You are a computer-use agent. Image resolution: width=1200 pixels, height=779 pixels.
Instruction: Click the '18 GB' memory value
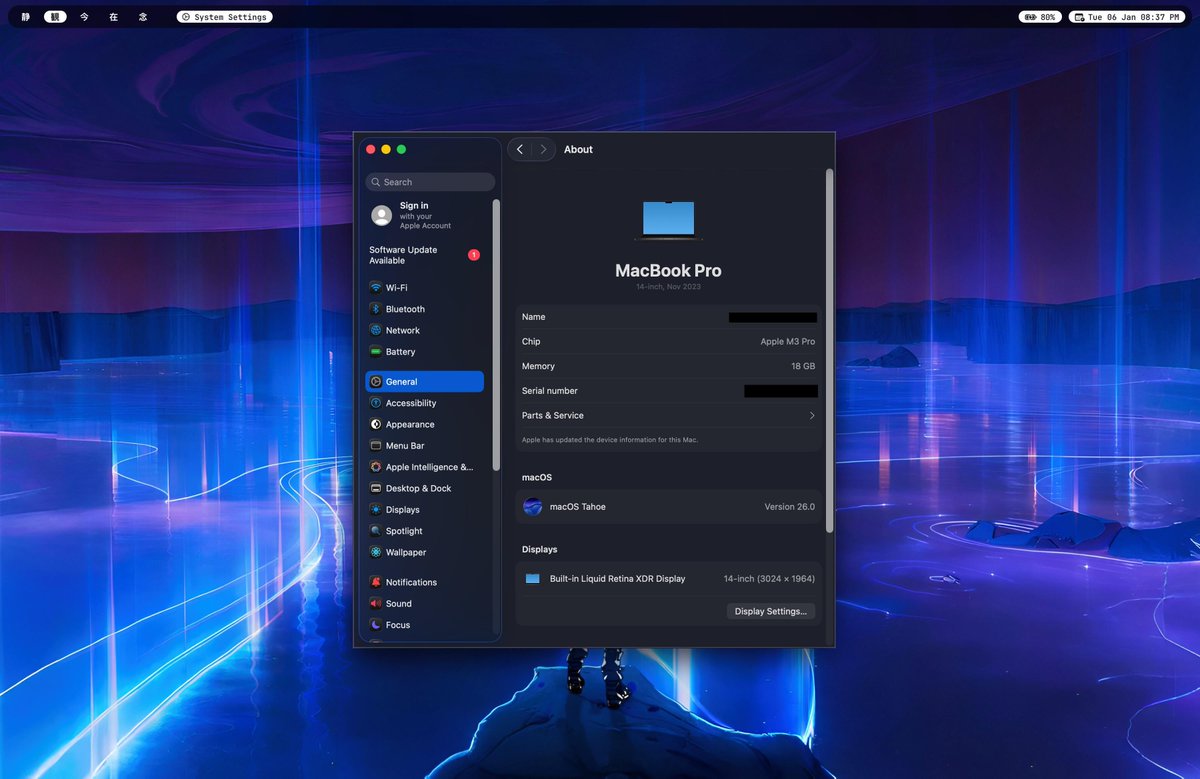(803, 367)
